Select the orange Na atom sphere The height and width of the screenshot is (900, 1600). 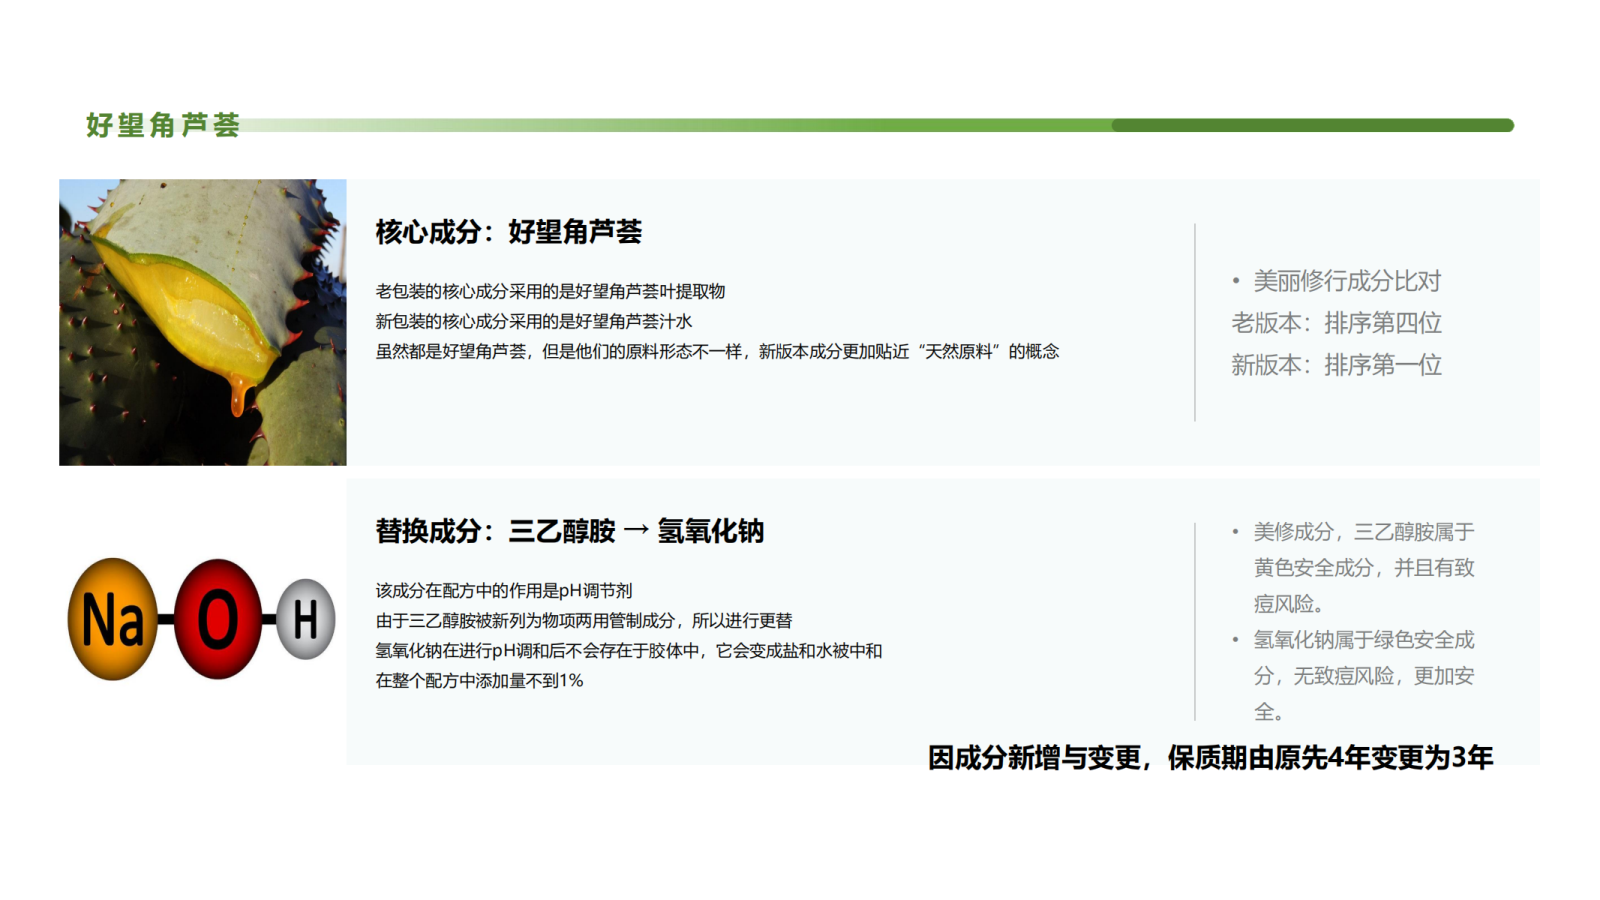[x=113, y=619]
